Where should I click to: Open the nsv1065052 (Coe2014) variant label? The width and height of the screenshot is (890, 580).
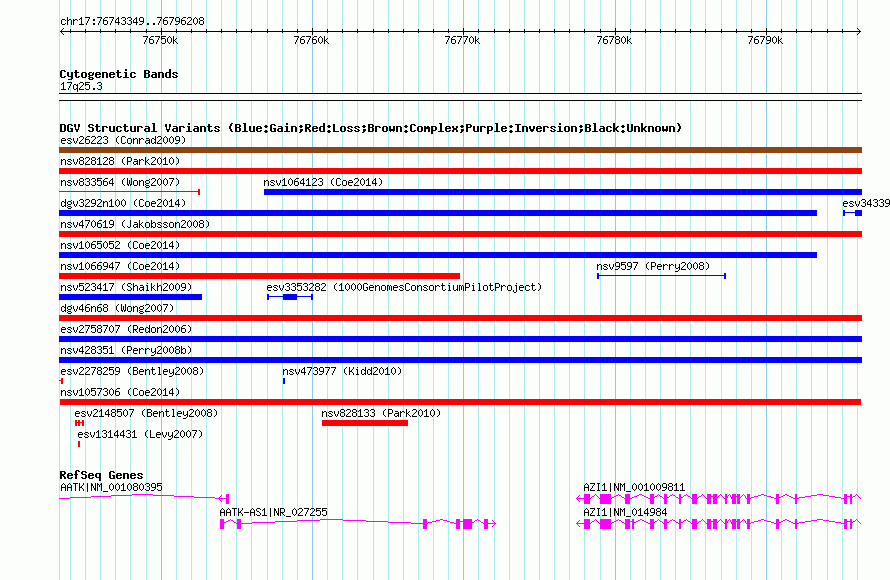[x=120, y=245]
